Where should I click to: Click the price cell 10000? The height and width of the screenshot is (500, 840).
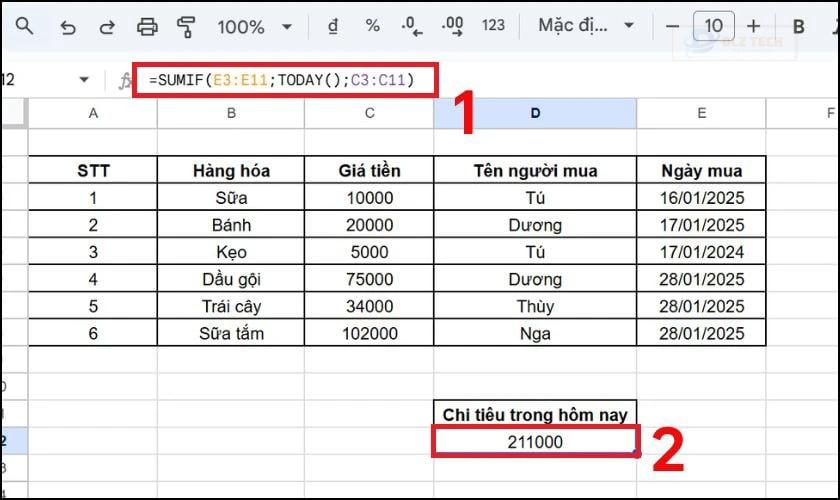(x=369, y=198)
